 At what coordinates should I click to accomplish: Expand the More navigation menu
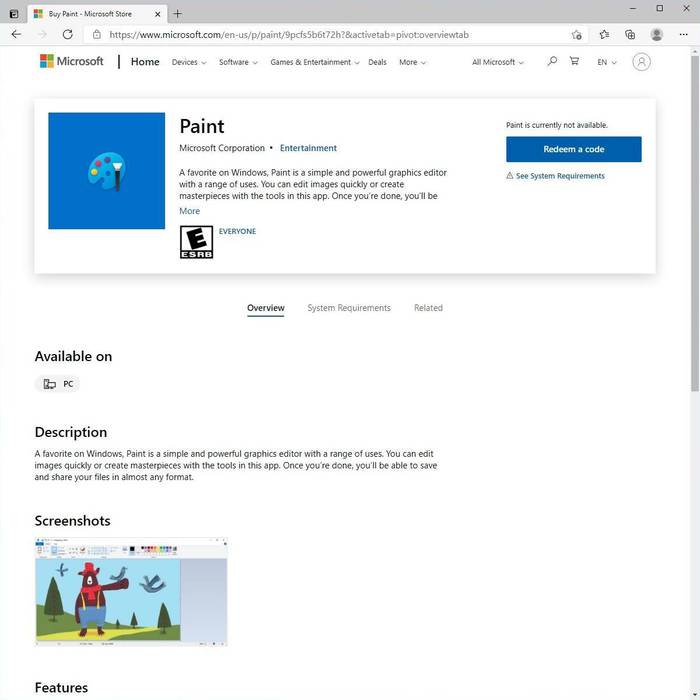pyautogui.click(x=412, y=62)
